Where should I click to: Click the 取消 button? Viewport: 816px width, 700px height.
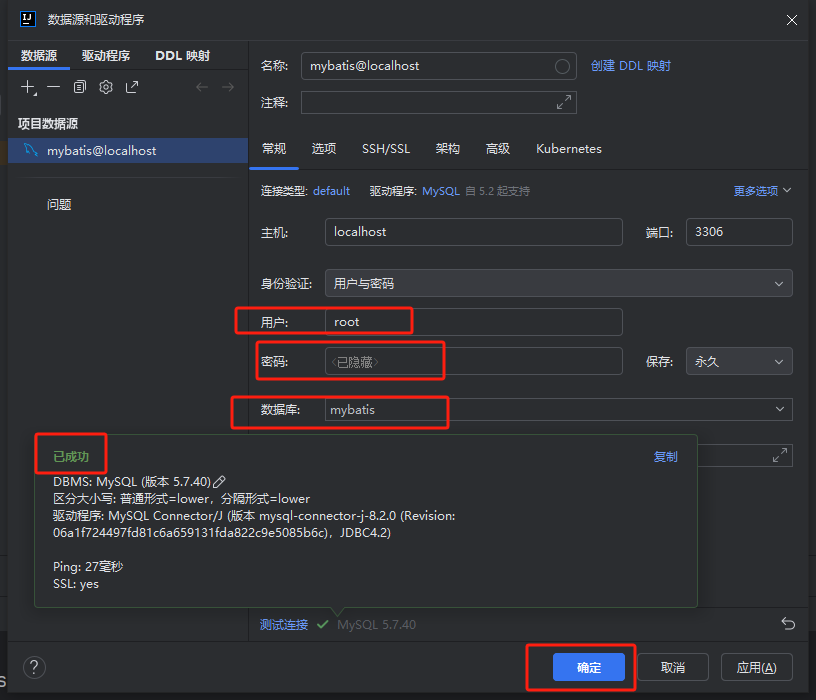(x=673, y=667)
